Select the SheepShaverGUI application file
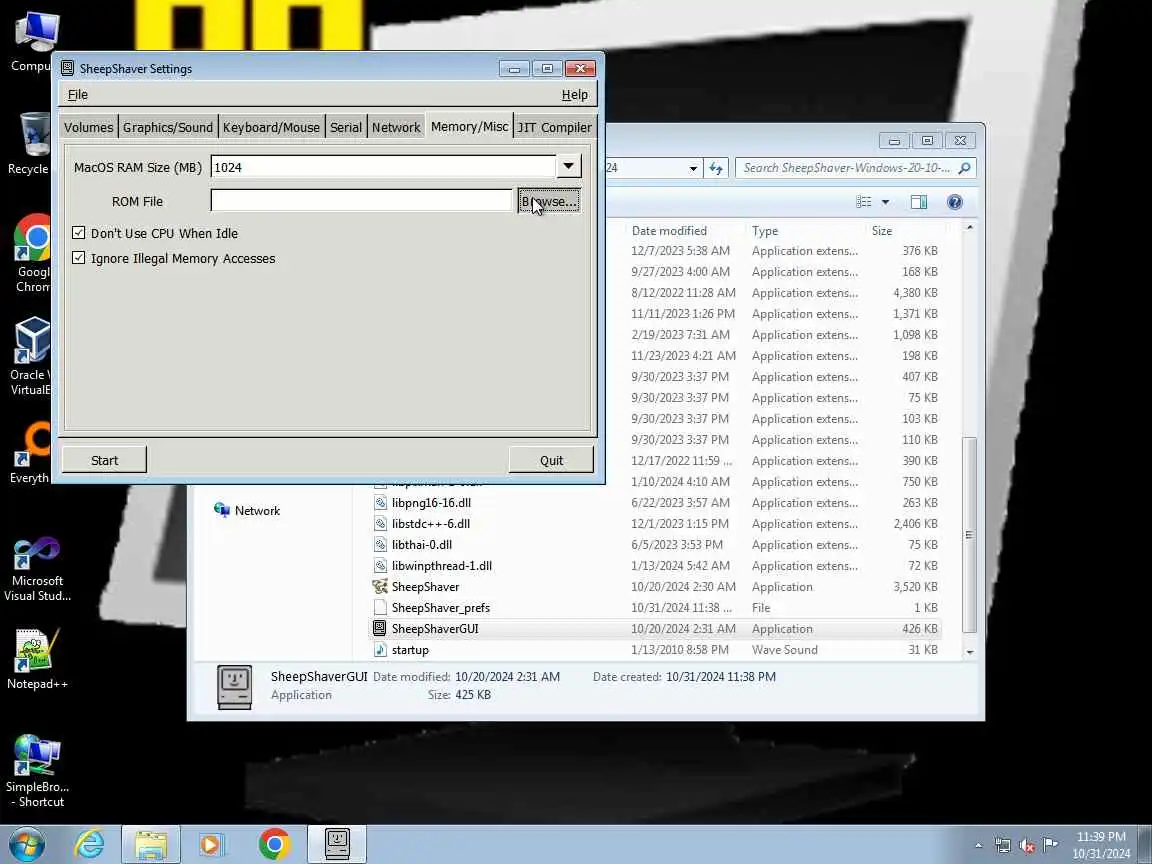 (435, 628)
